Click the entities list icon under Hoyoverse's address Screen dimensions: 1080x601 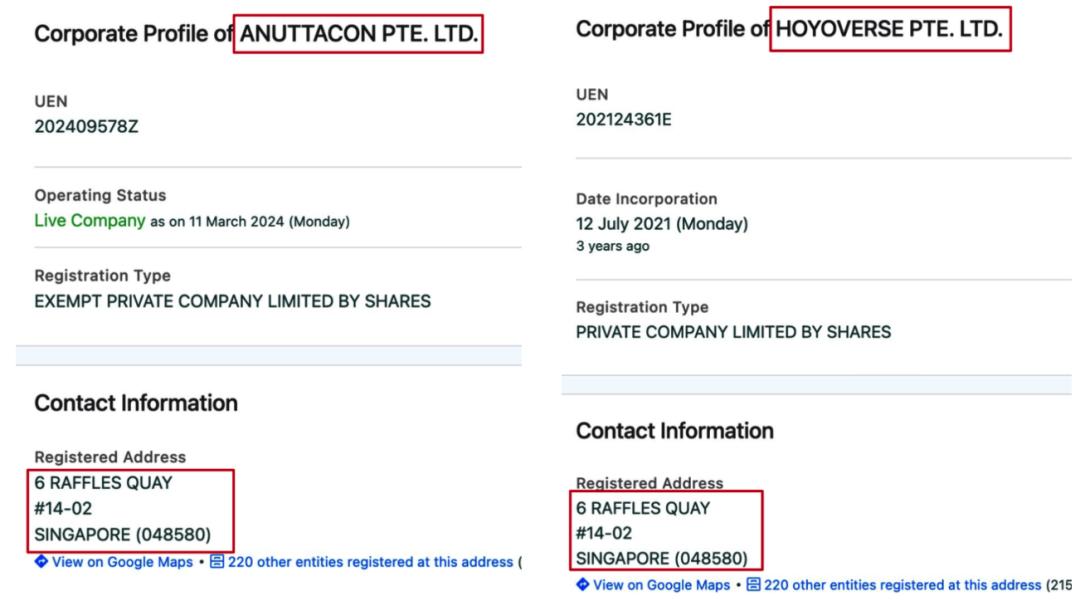pos(758,585)
